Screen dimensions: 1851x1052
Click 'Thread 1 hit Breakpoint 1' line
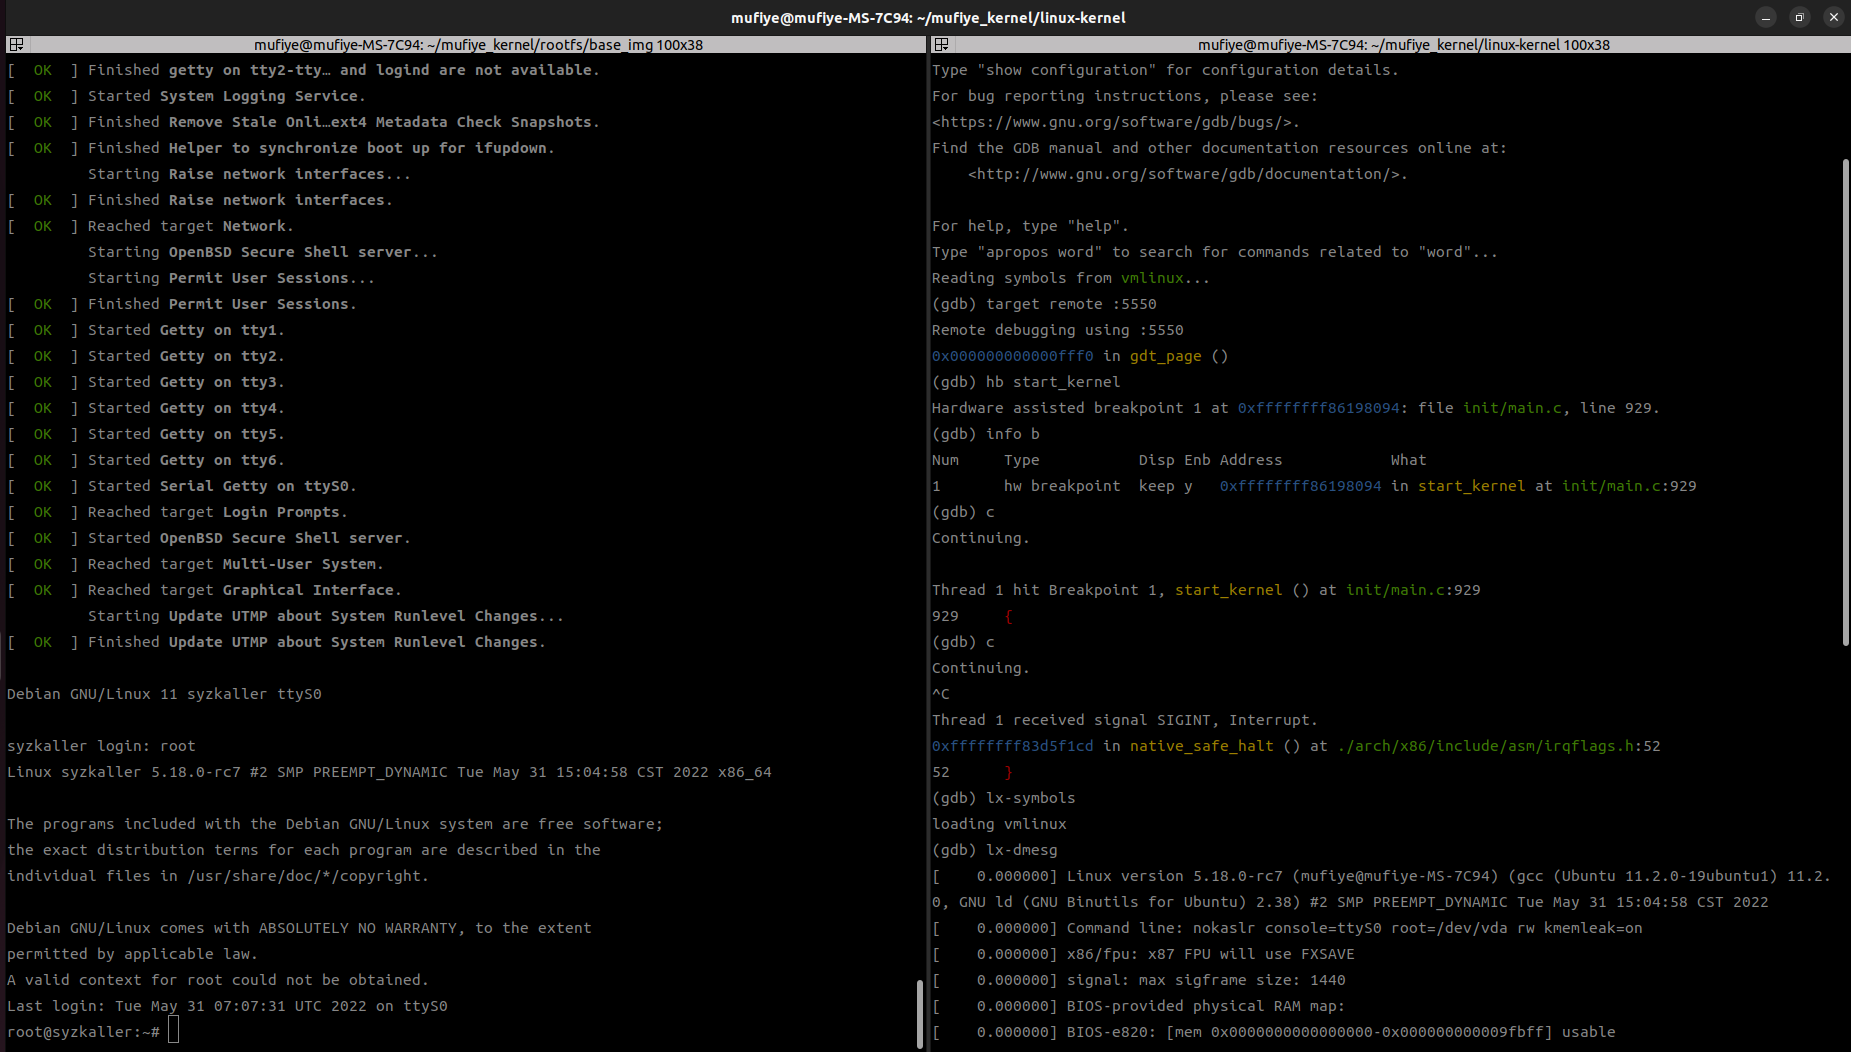tap(1206, 590)
